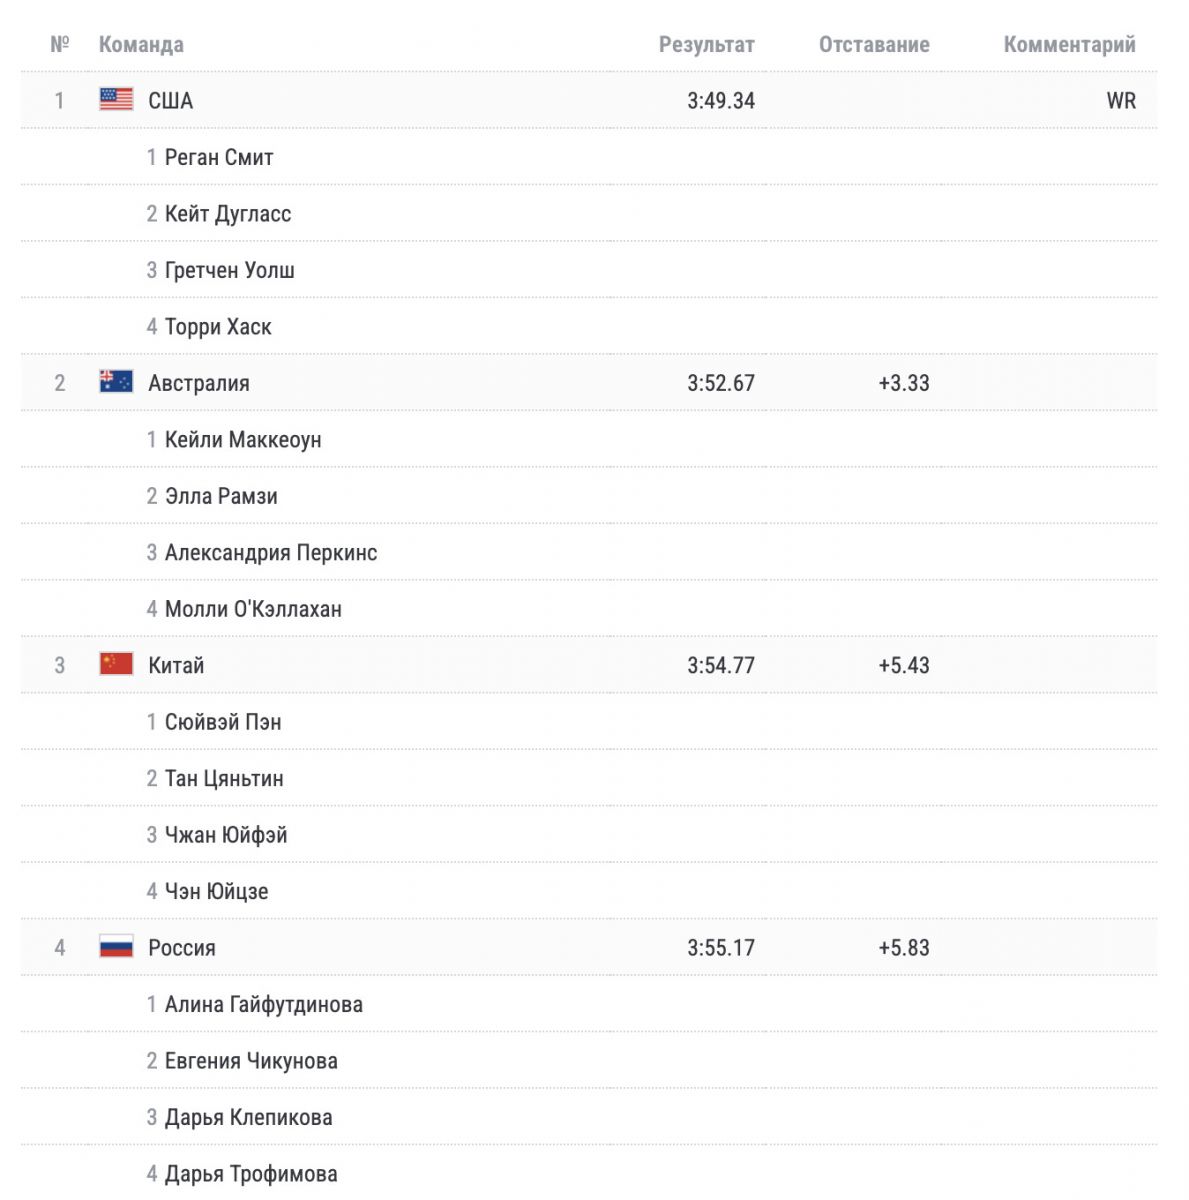Click the China flag icon
This screenshot has width=1189, height=1200.
[x=116, y=663]
